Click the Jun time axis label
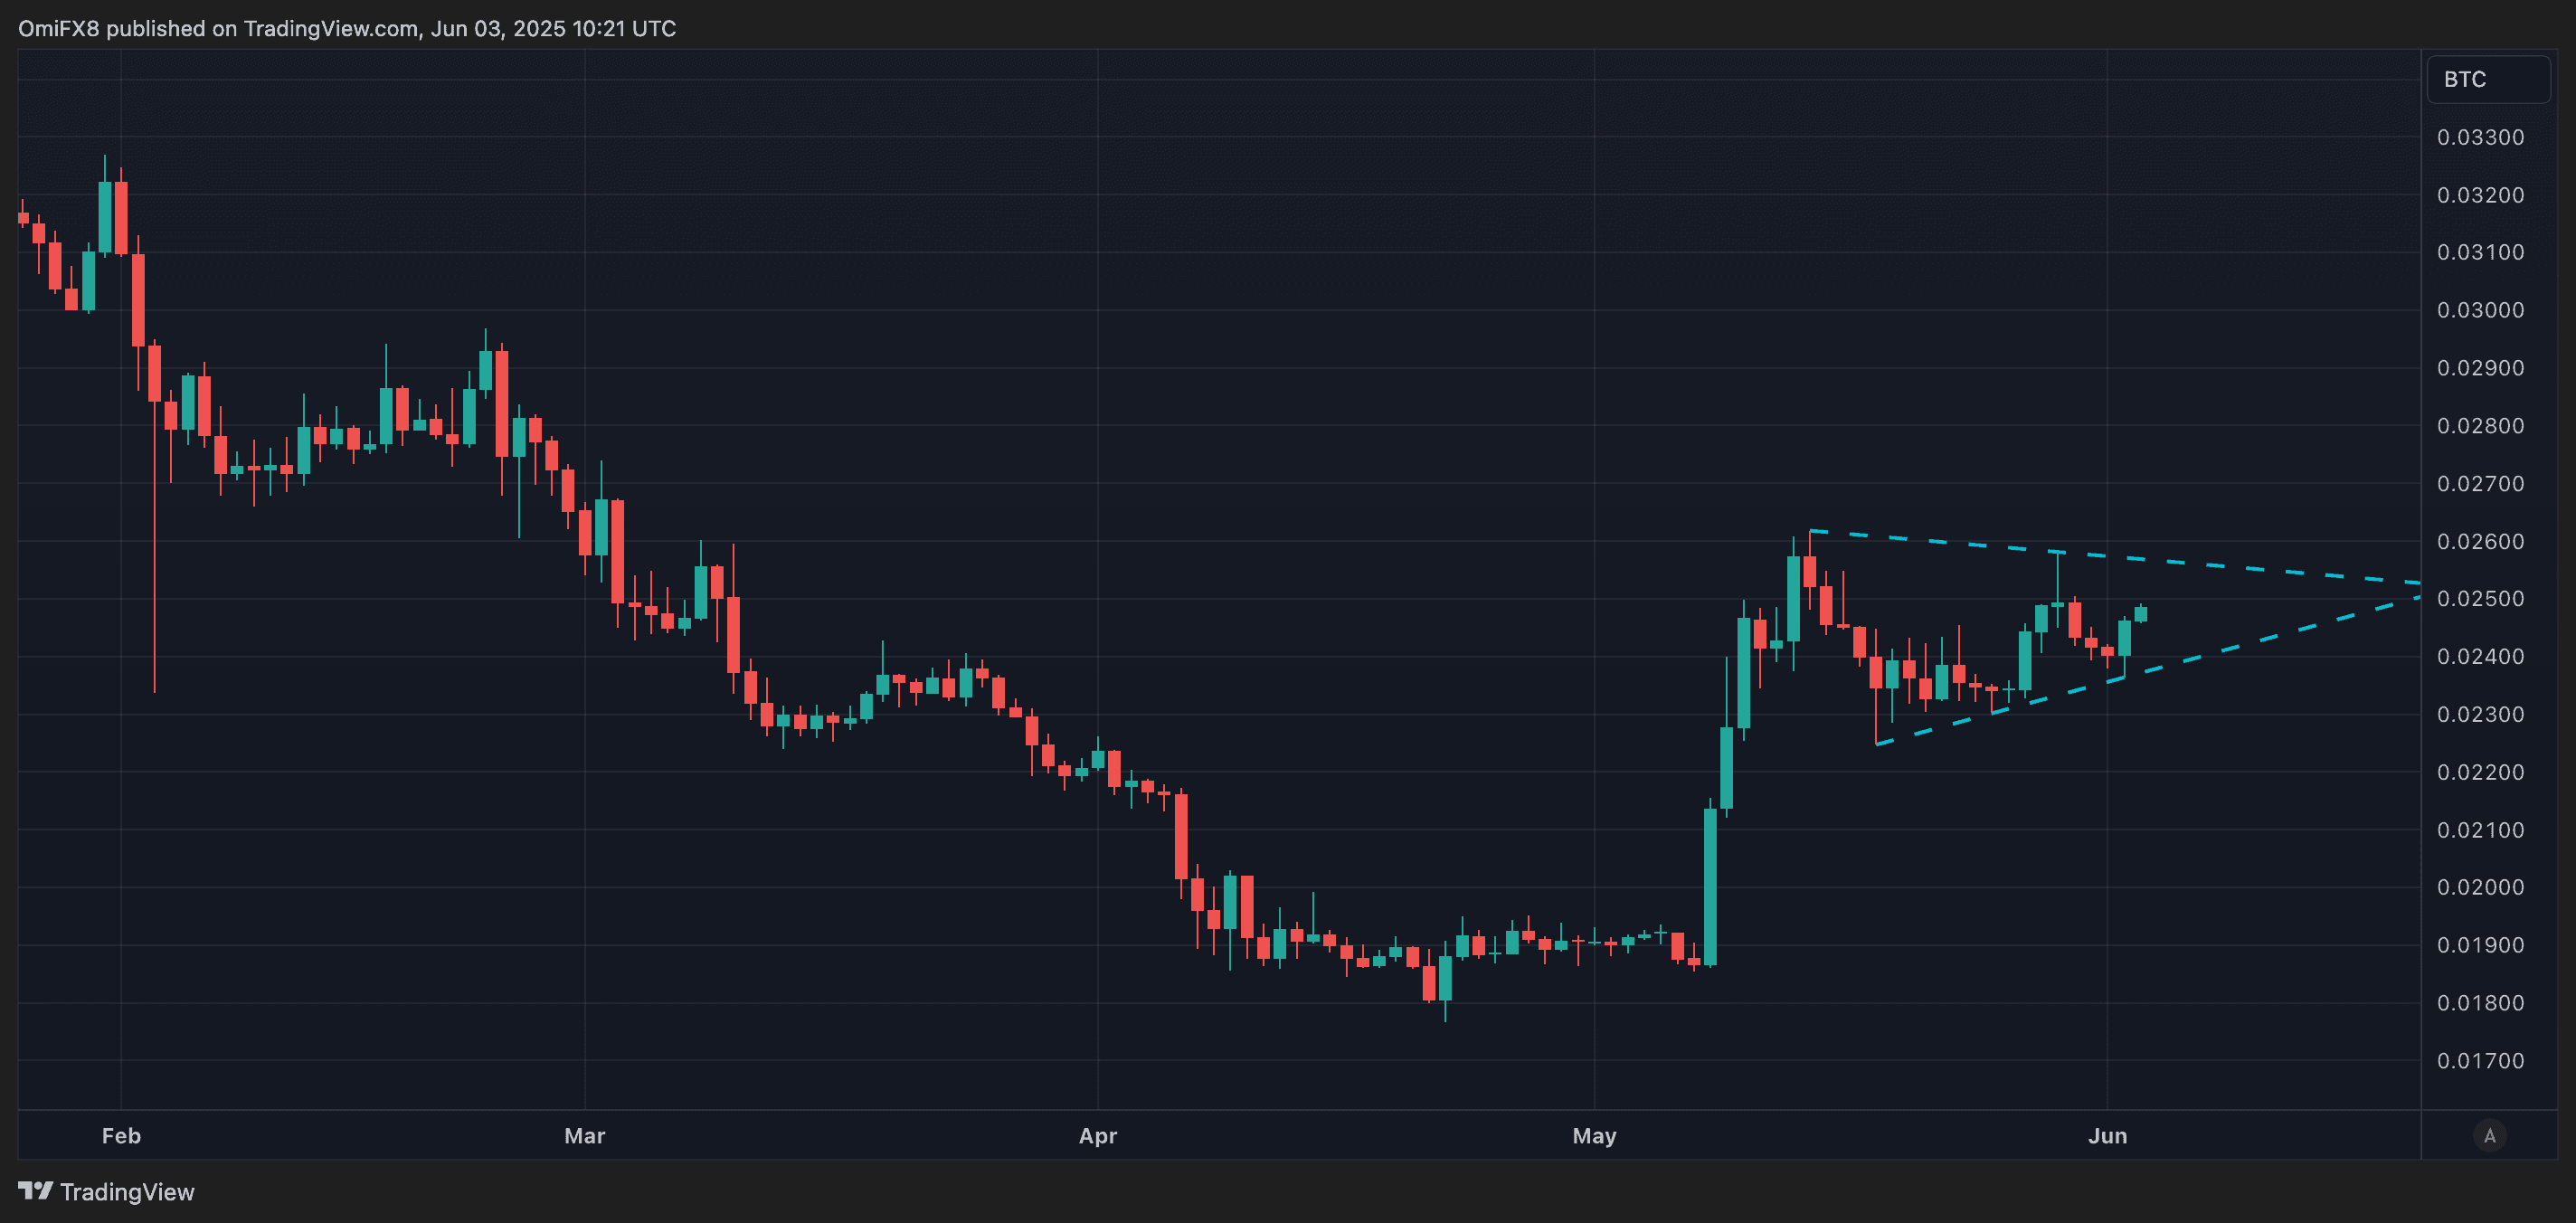Viewport: 2576px width, 1223px height. point(2107,1136)
